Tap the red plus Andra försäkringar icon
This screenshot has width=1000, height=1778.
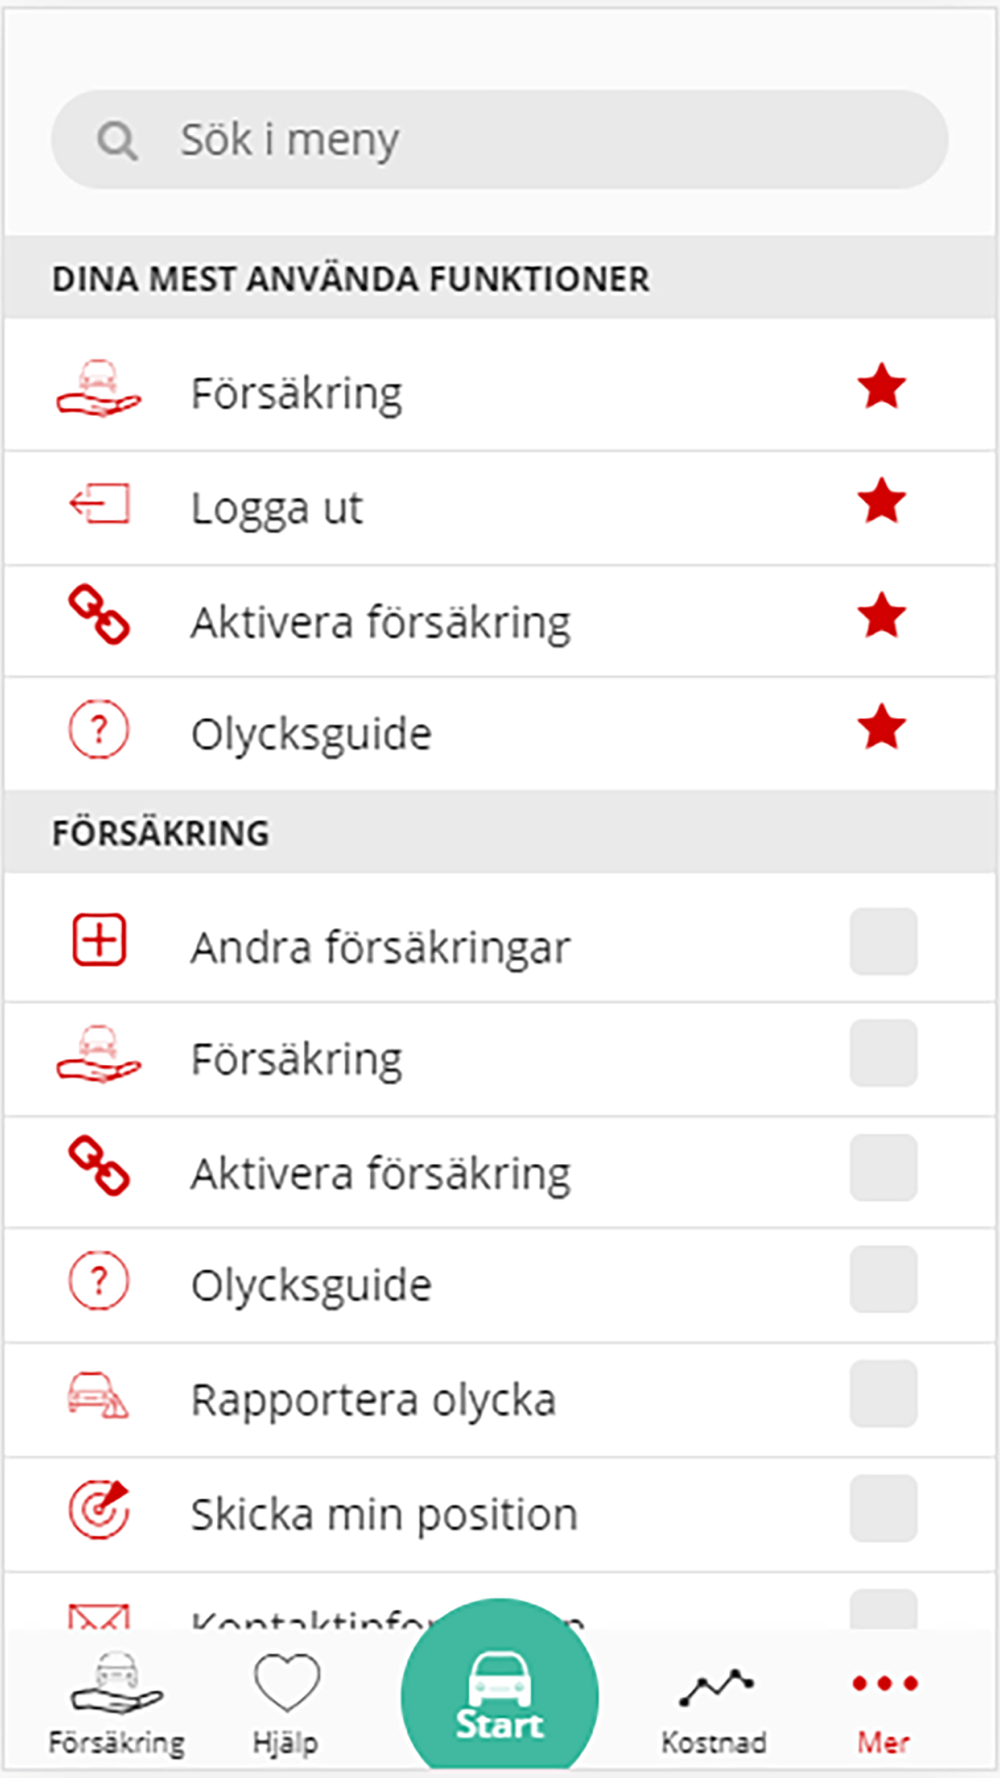click(99, 940)
